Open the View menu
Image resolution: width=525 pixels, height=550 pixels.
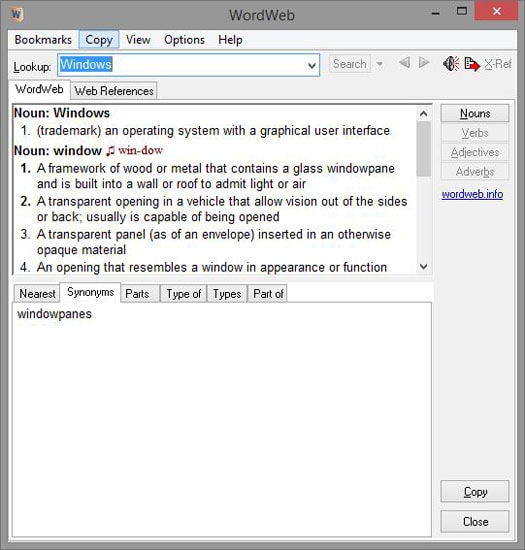[x=138, y=40]
